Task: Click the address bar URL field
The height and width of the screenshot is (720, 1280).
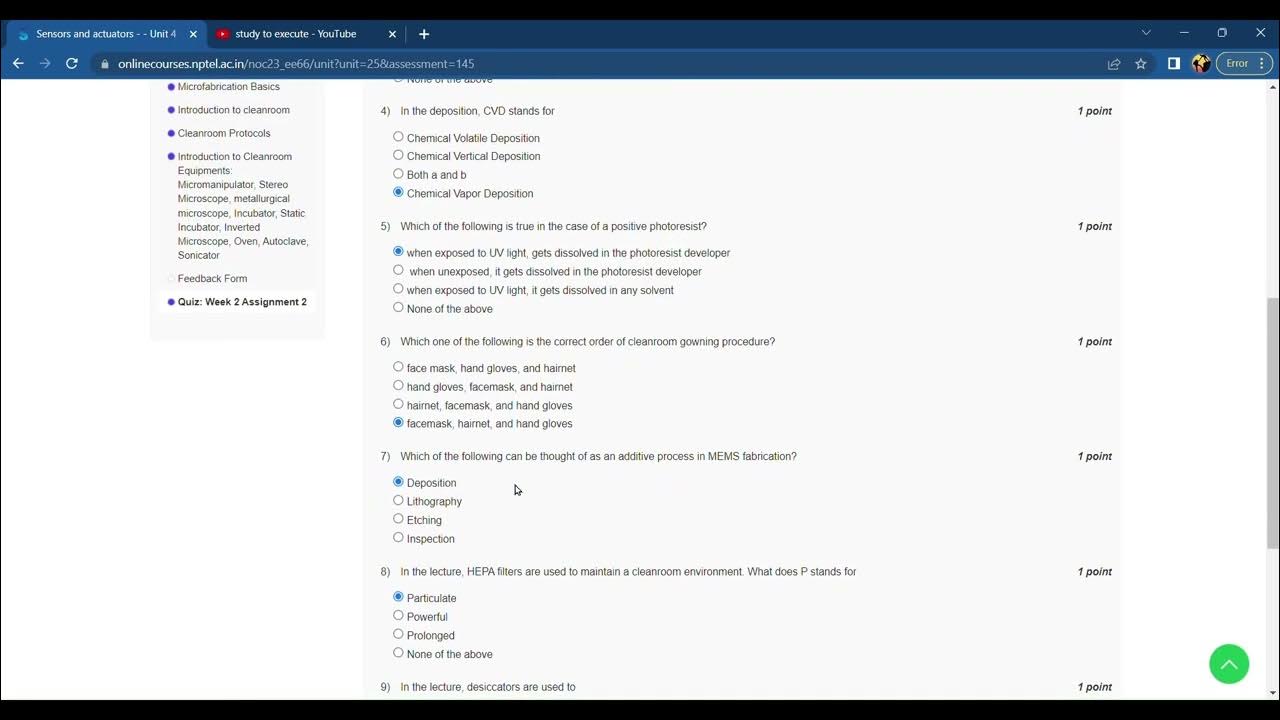Action: (600, 63)
